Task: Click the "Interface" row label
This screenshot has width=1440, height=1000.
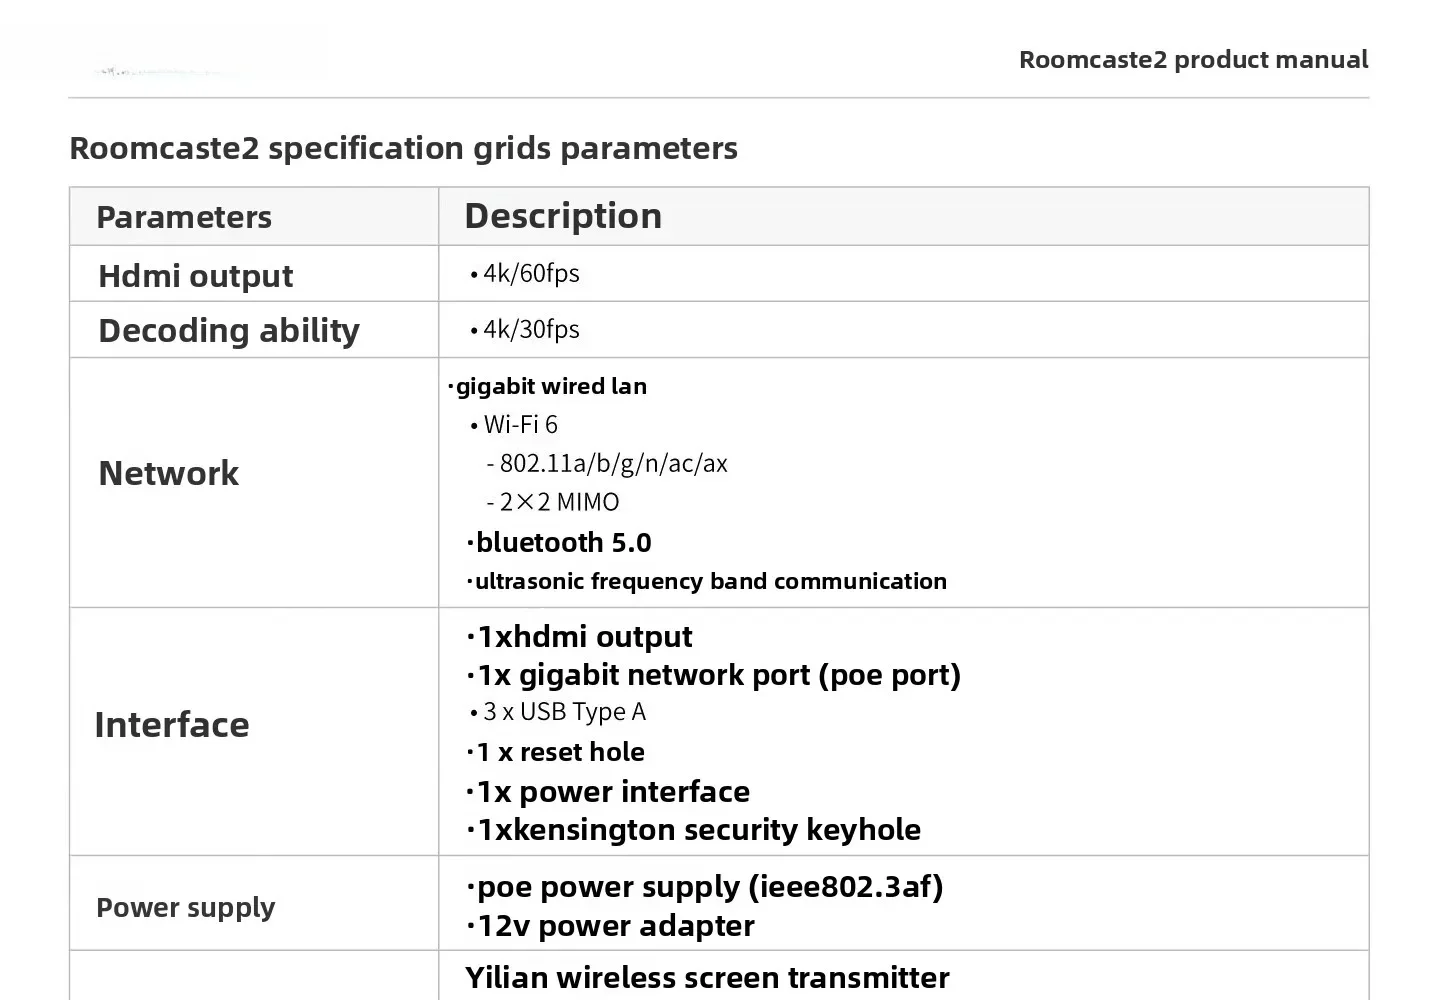Action: pyautogui.click(x=172, y=725)
